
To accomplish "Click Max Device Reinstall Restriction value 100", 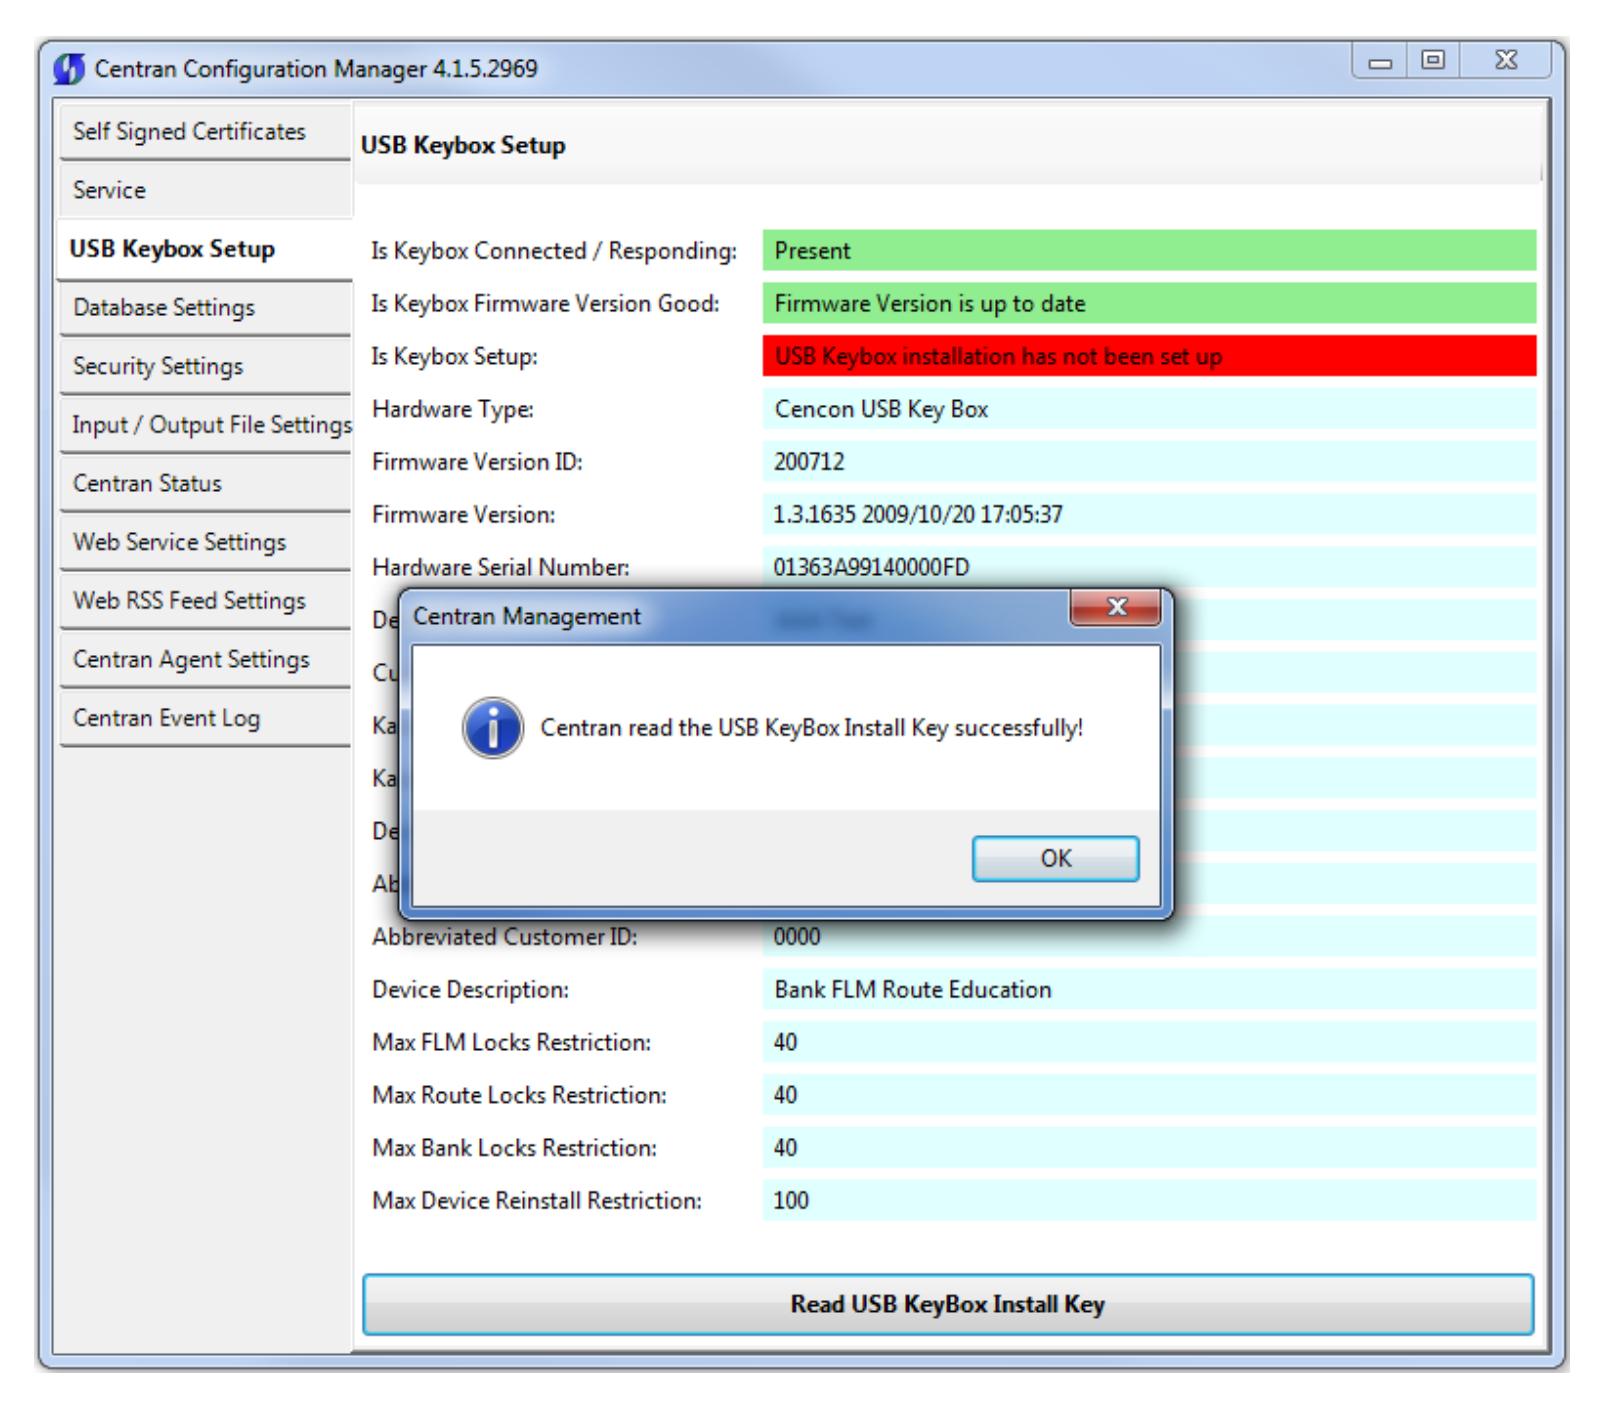I will tap(1149, 1201).
